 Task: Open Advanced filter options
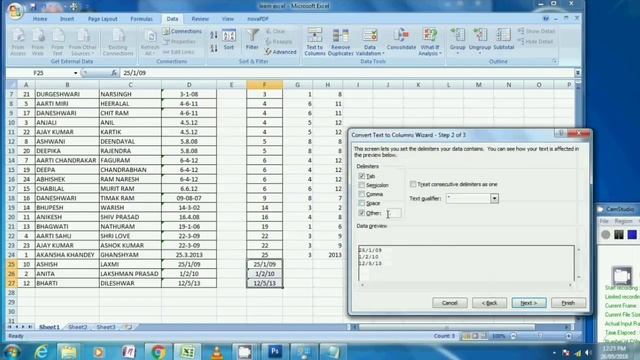point(280,52)
